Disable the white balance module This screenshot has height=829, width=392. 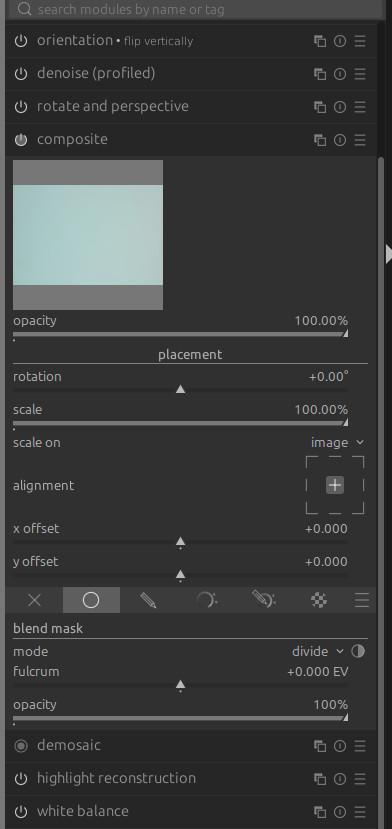click(21, 812)
